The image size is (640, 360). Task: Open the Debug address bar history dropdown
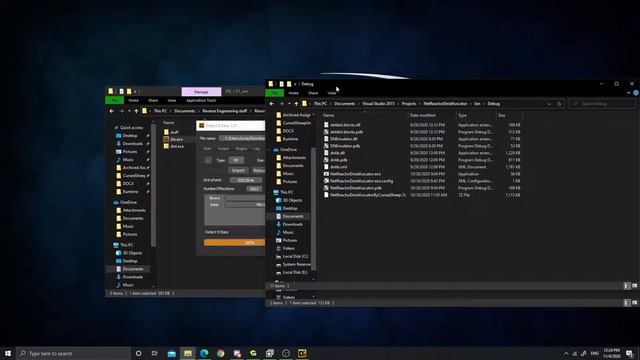[549, 104]
